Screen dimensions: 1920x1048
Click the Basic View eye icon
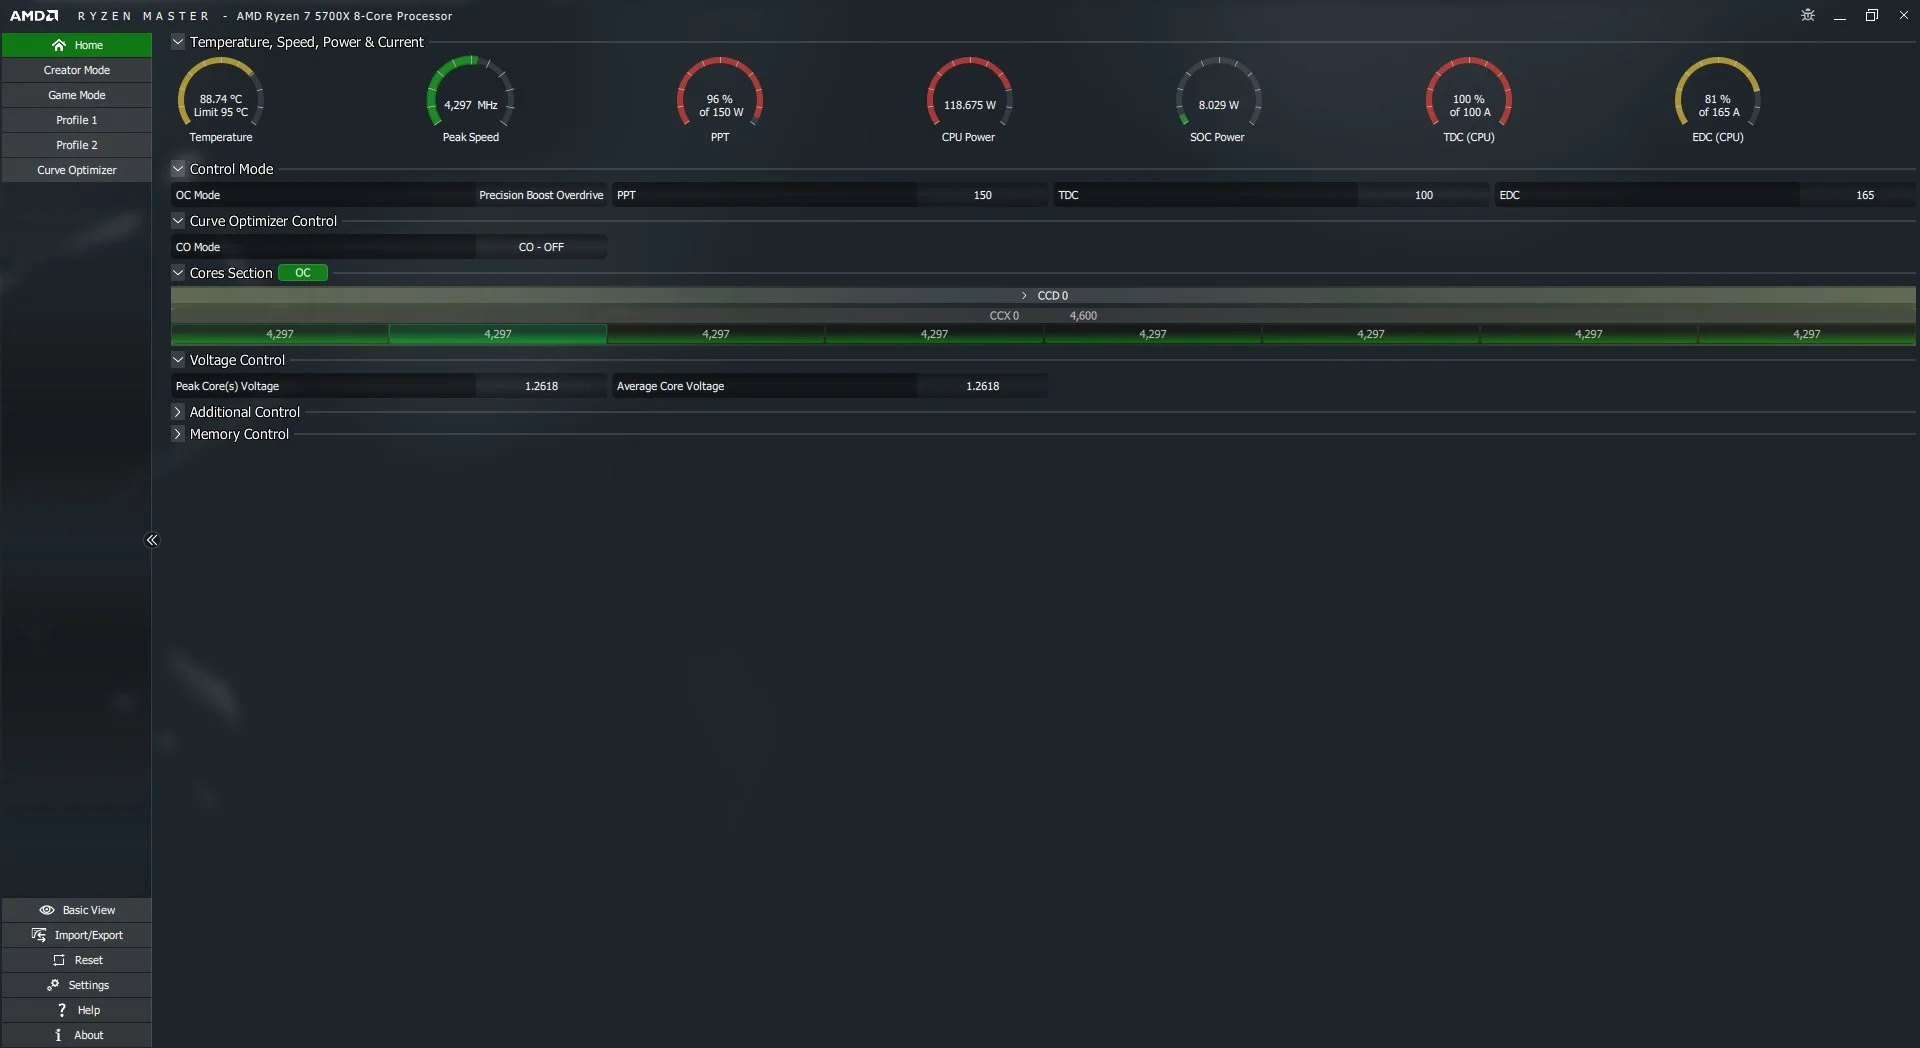(x=47, y=910)
